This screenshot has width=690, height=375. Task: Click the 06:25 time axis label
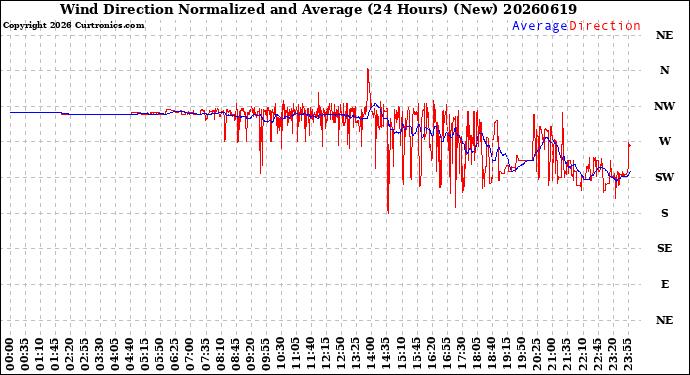tap(175, 355)
